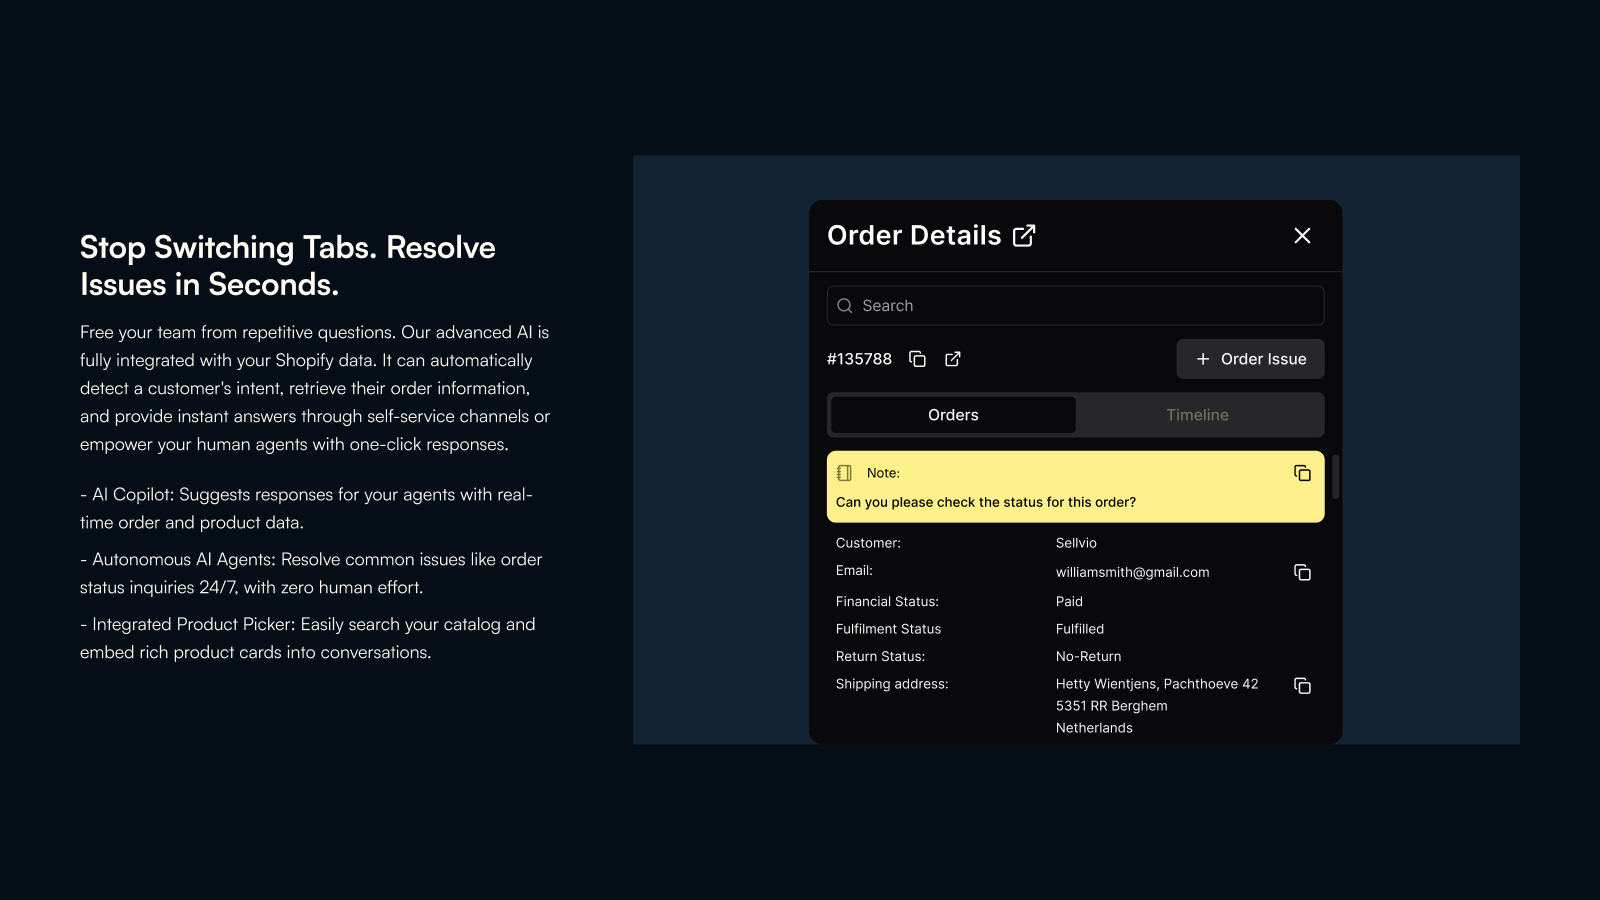1600x900 pixels.
Task: Click the Customer: field label
Action: (x=868, y=543)
